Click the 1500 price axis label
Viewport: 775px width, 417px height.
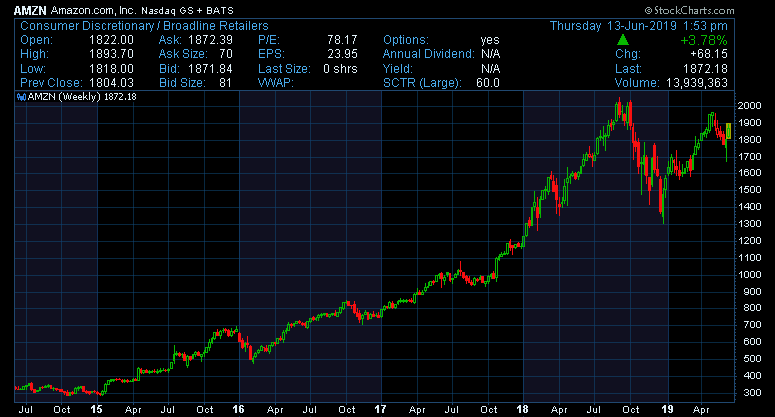(749, 190)
